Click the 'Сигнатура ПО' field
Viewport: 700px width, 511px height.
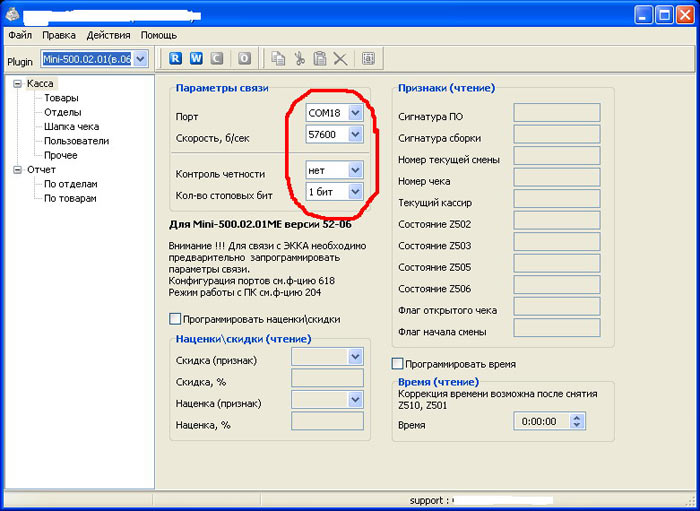[556, 112]
